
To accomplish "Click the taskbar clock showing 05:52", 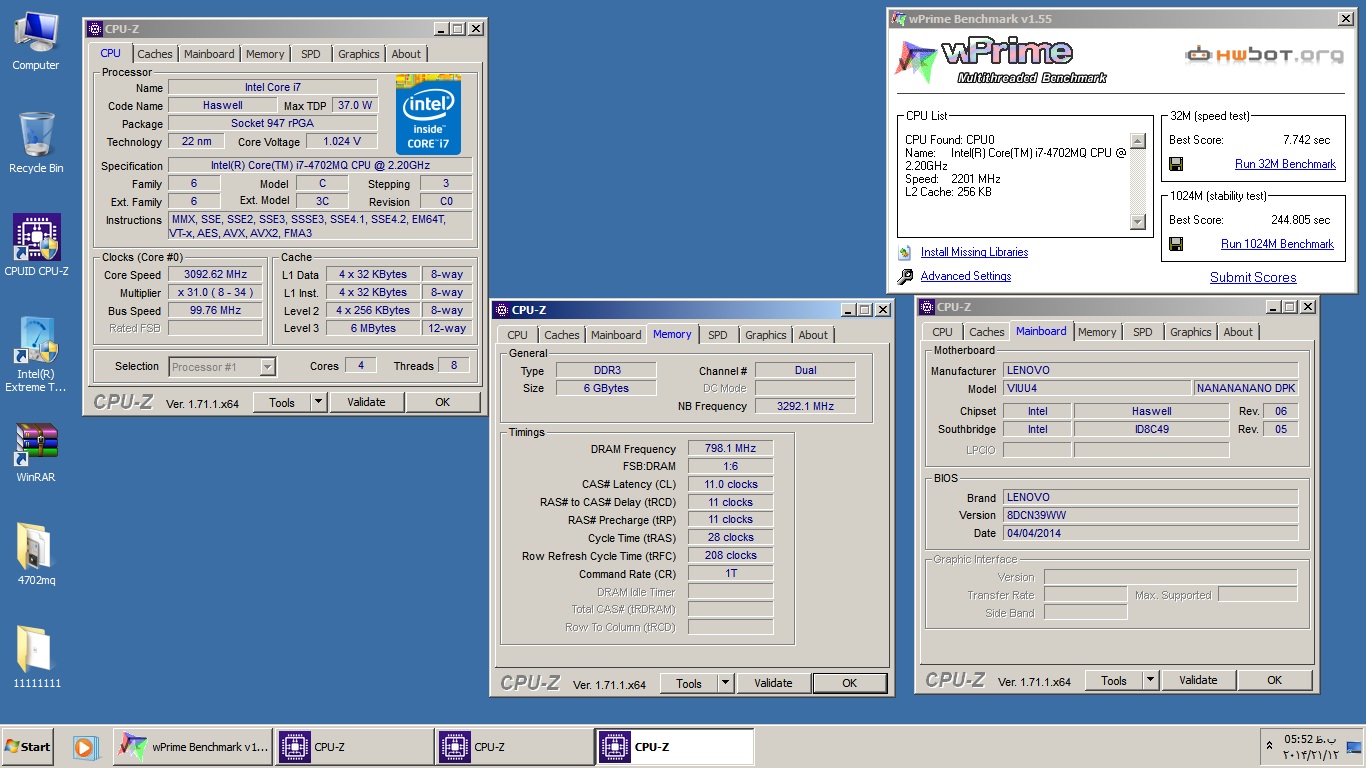I will click(x=1309, y=747).
